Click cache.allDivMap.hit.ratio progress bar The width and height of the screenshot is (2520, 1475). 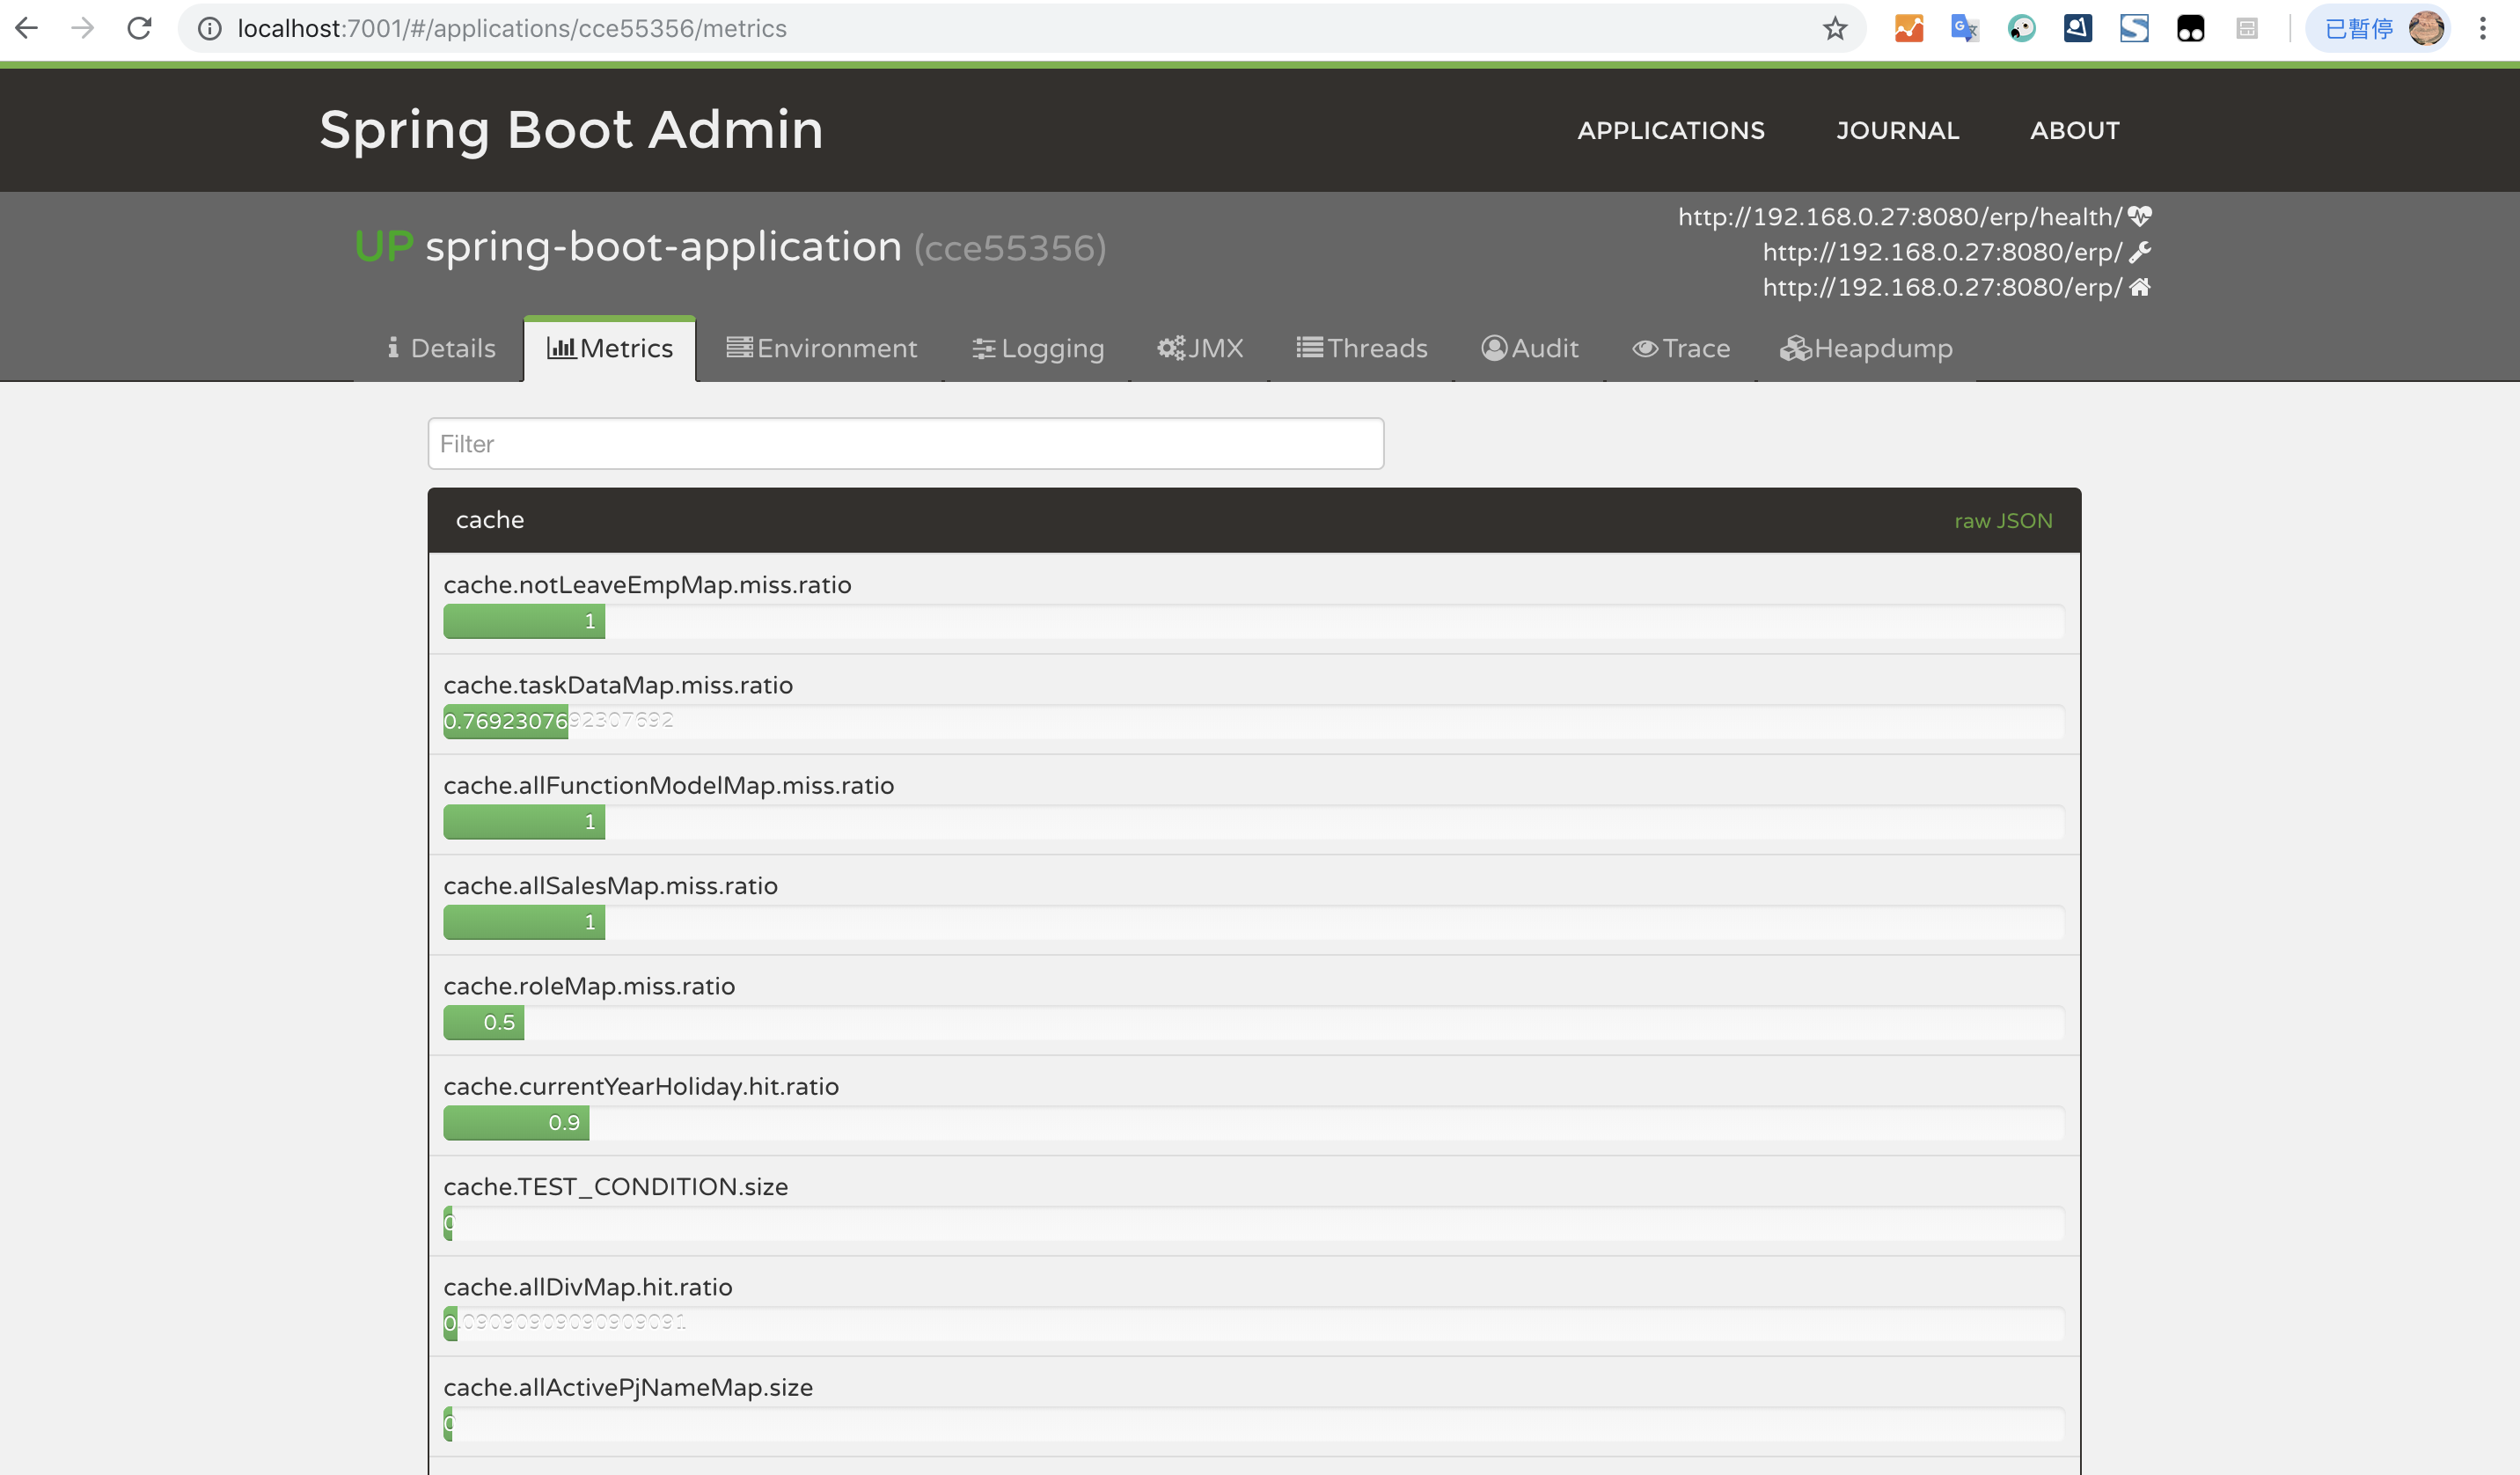[1253, 1323]
